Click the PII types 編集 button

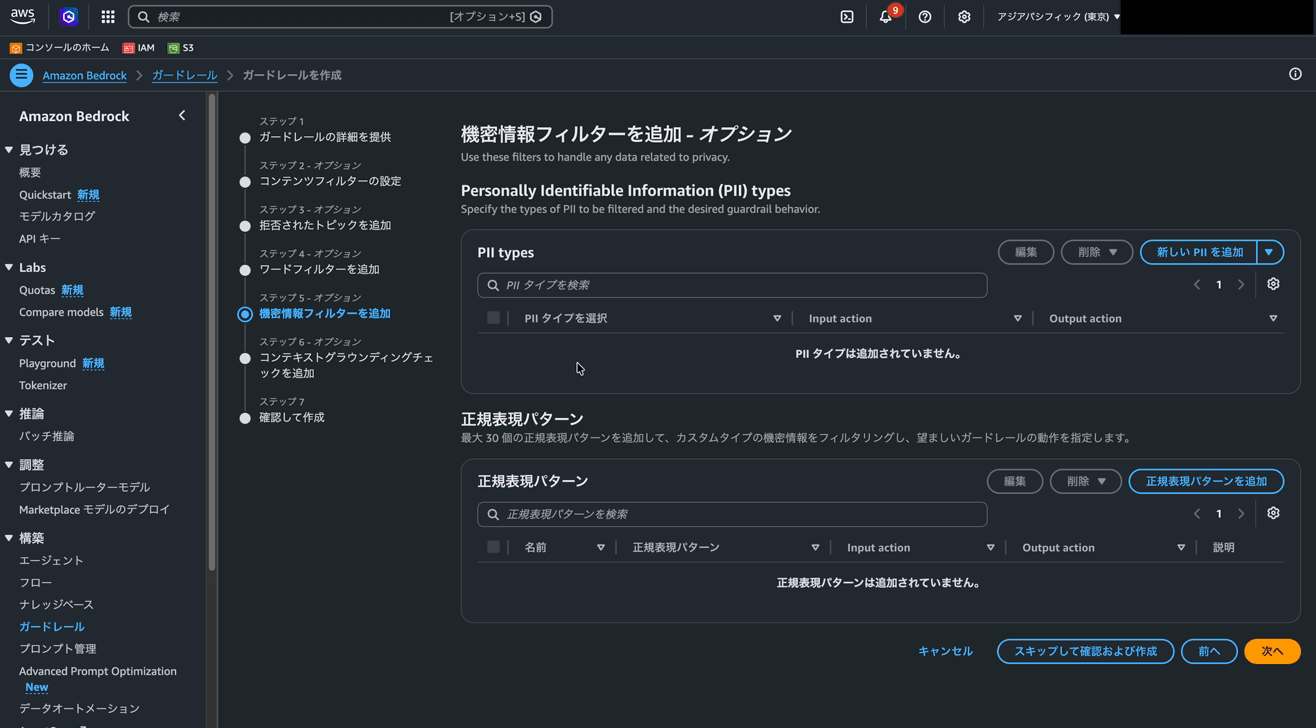[x=1026, y=252]
